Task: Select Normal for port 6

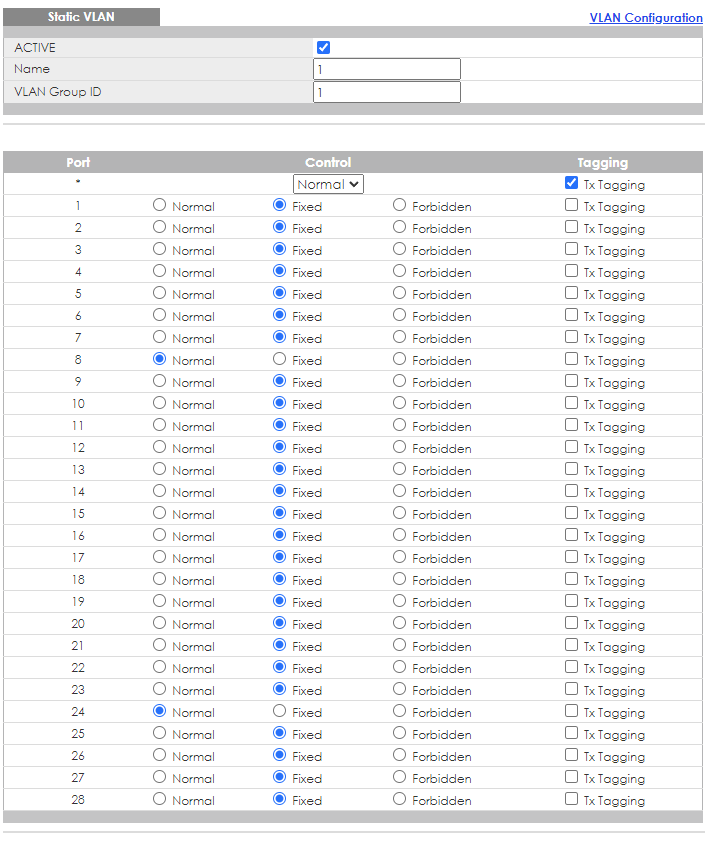Action: [159, 315]
